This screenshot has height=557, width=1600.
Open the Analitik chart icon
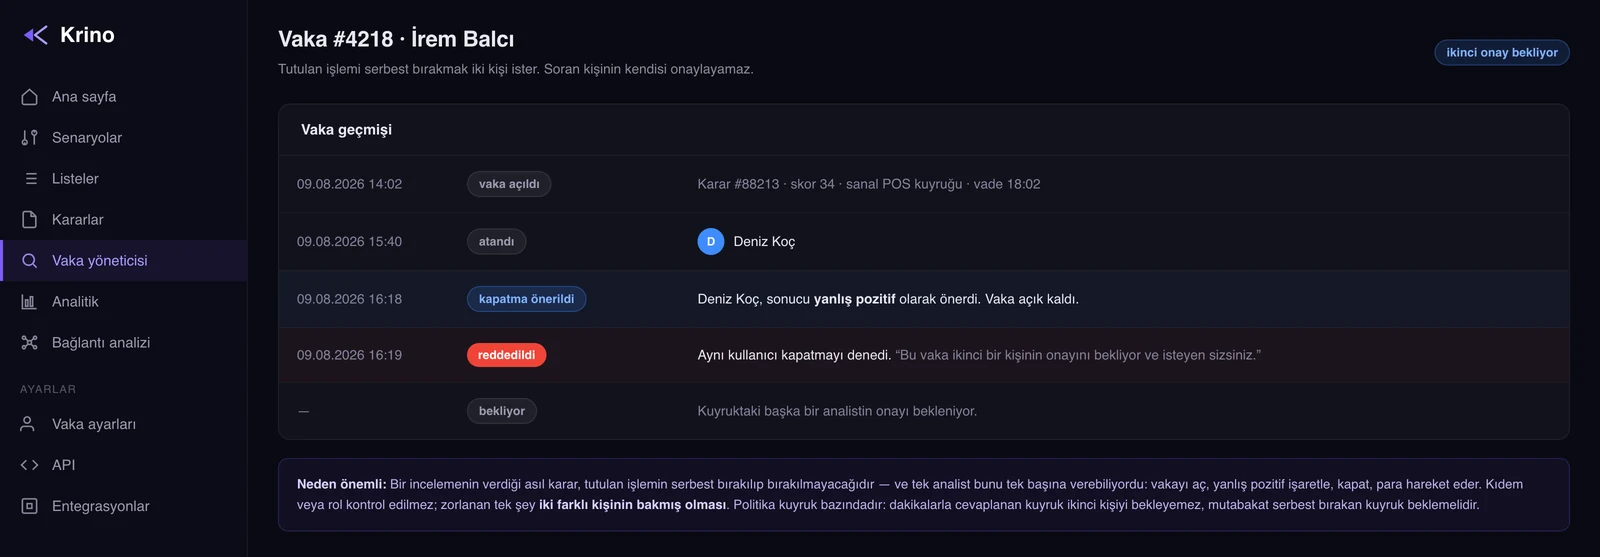29,302
